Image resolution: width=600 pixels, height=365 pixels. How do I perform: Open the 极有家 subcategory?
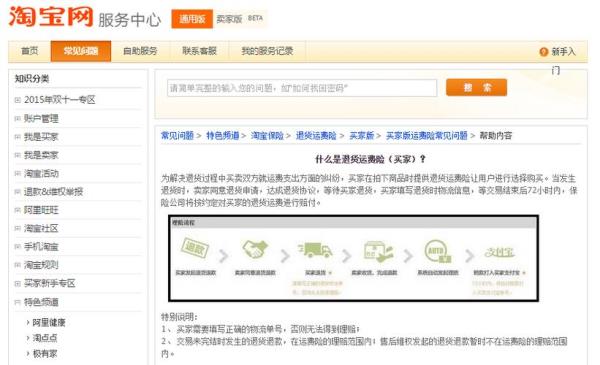click(x=45, y=354)
